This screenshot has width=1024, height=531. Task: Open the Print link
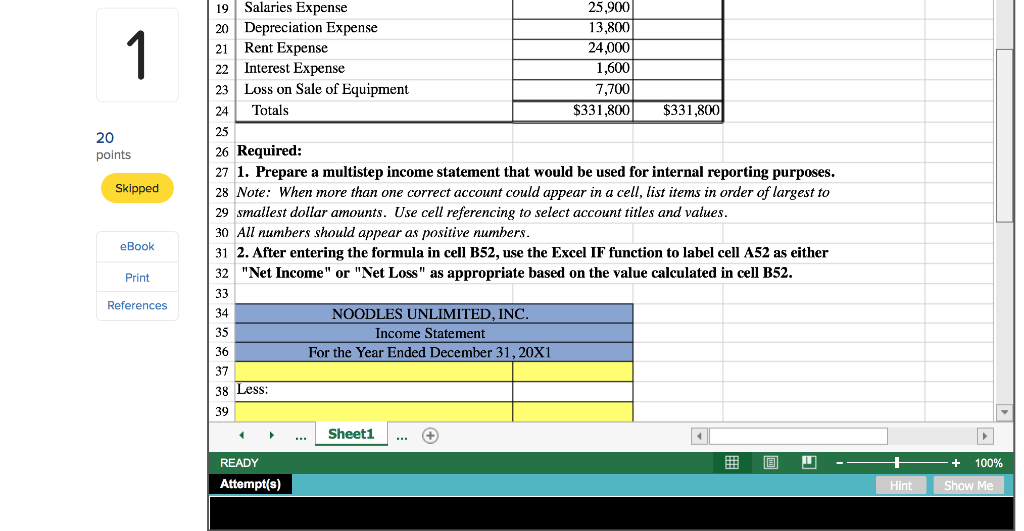click(x=137, y=278)
